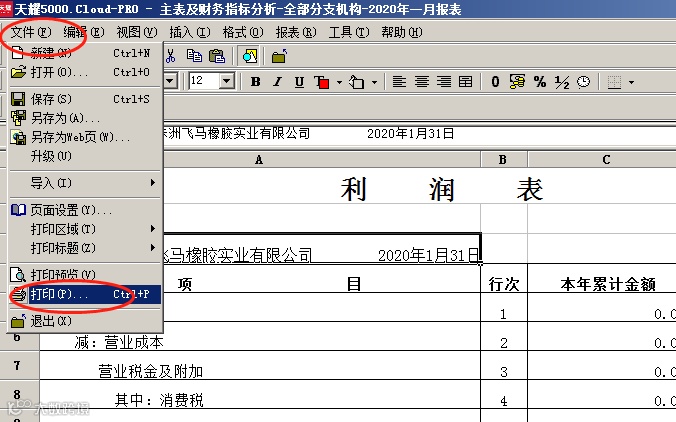Click the currency format coins icon
Viewport: 676px width, 422px height.
click(x=517, y=81)
